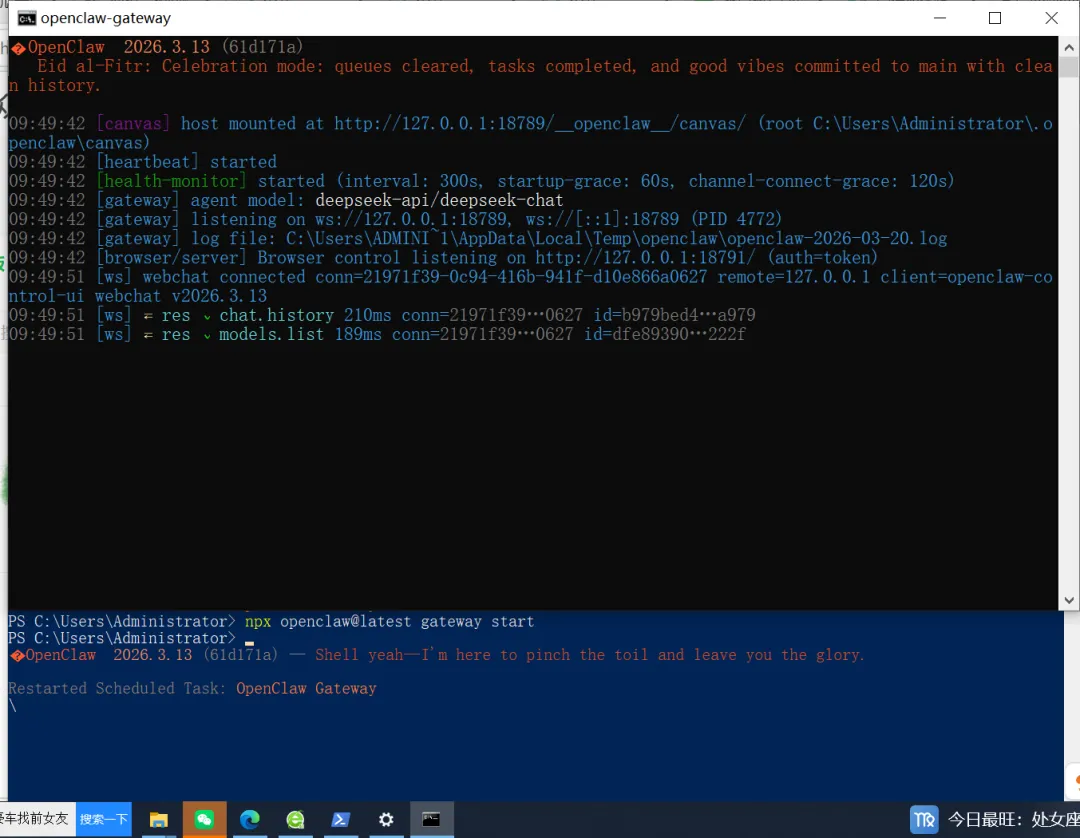Click the canvas host URL in console

coord(539,124)
